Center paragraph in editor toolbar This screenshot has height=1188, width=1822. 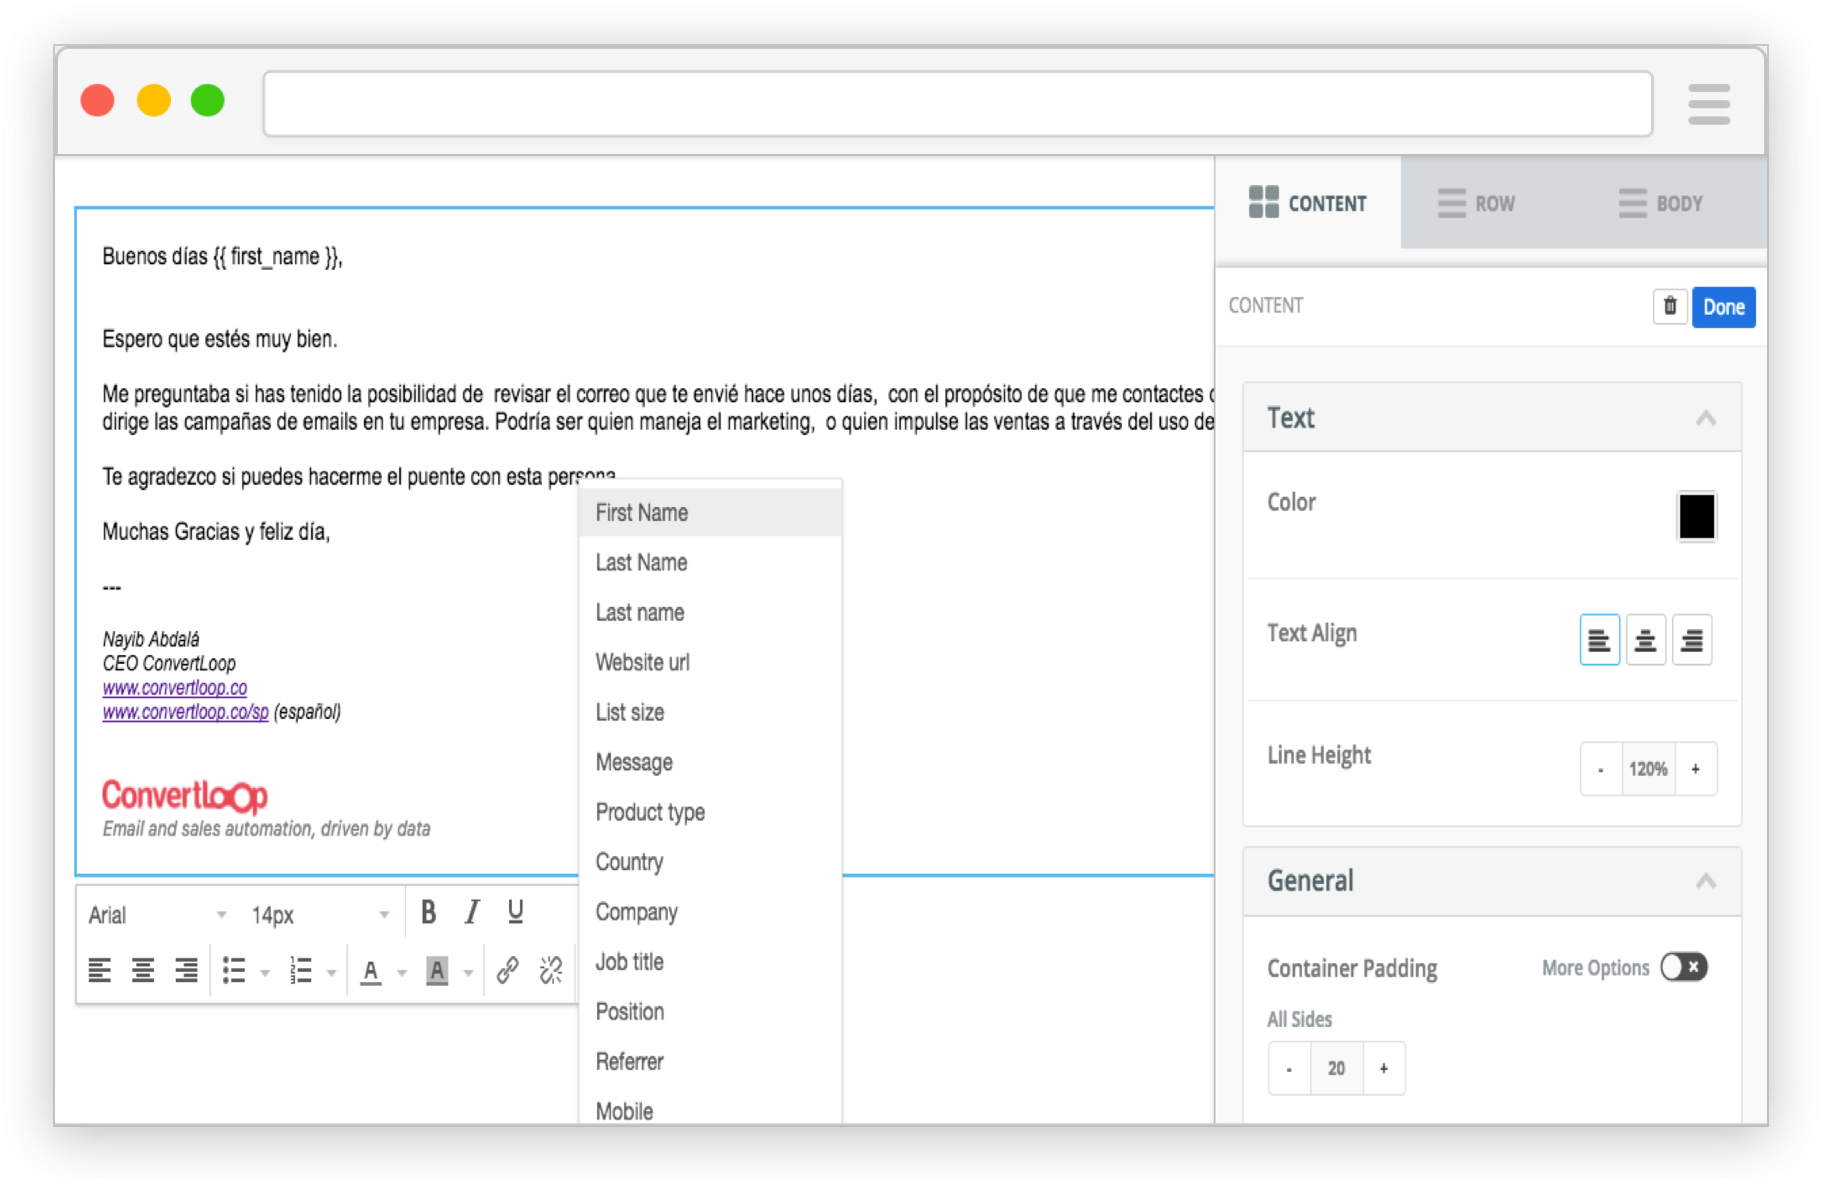[x=143, y=970]
